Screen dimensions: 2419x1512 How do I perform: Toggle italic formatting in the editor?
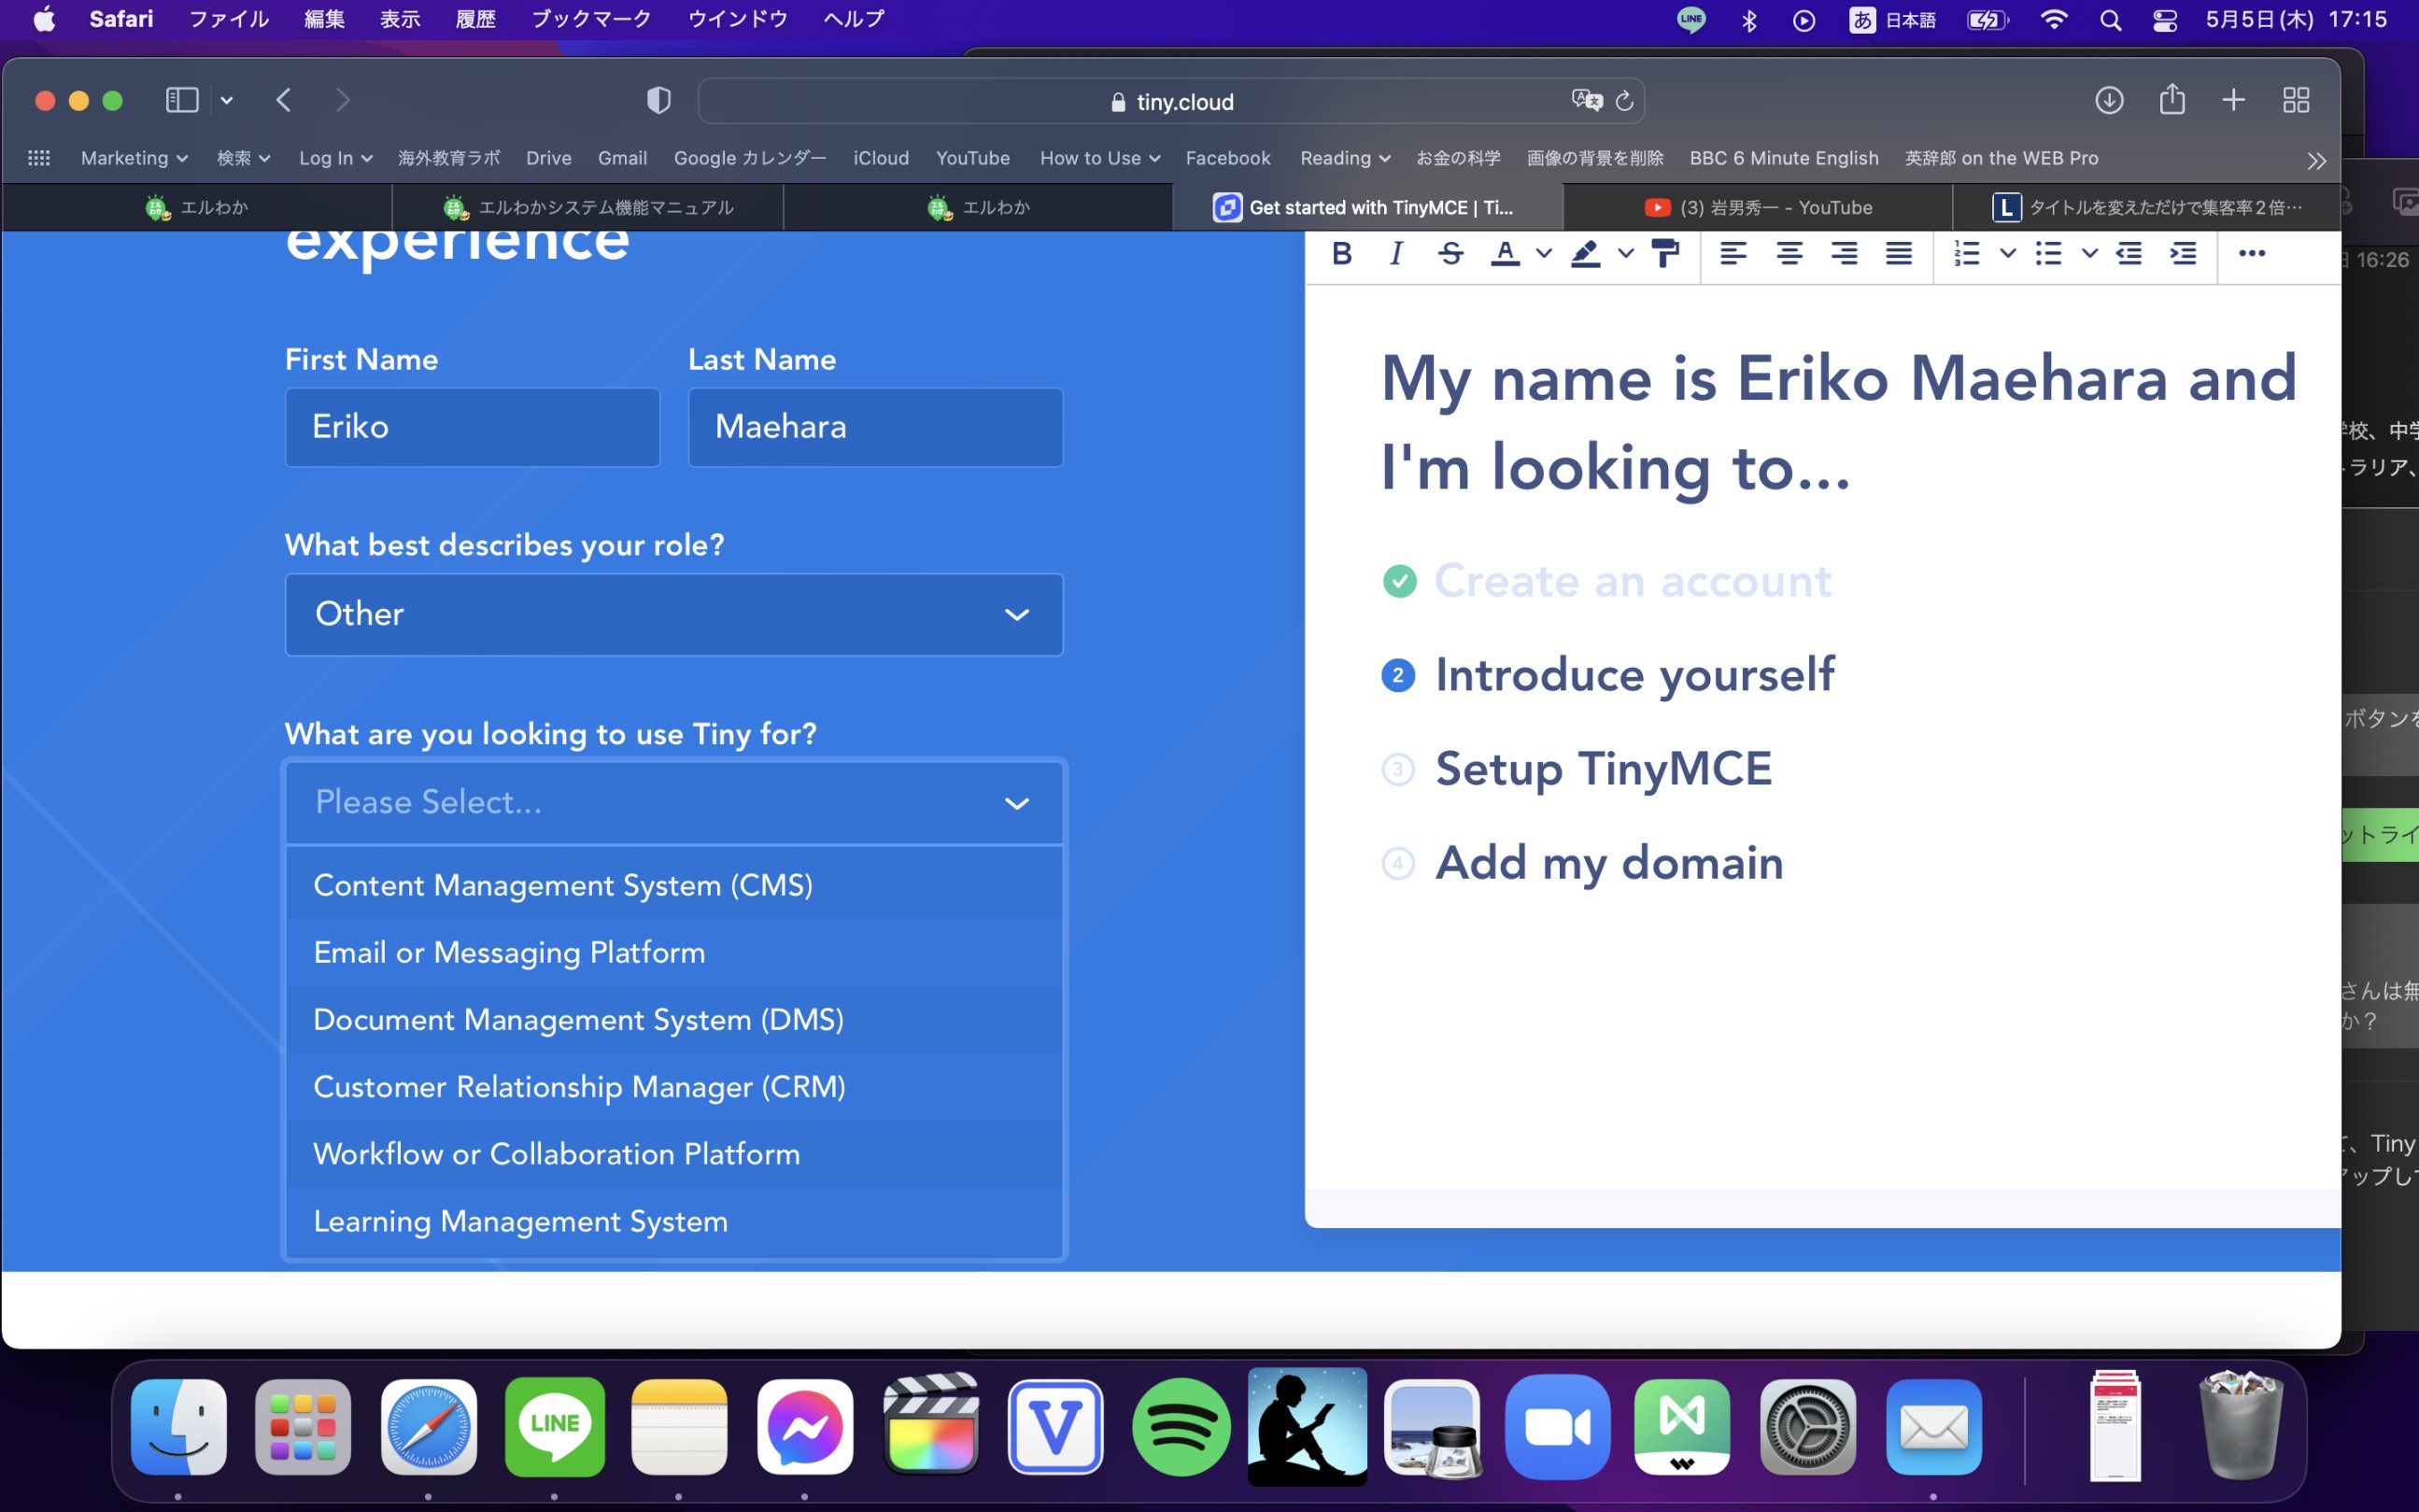click(x=1396, y=254)
